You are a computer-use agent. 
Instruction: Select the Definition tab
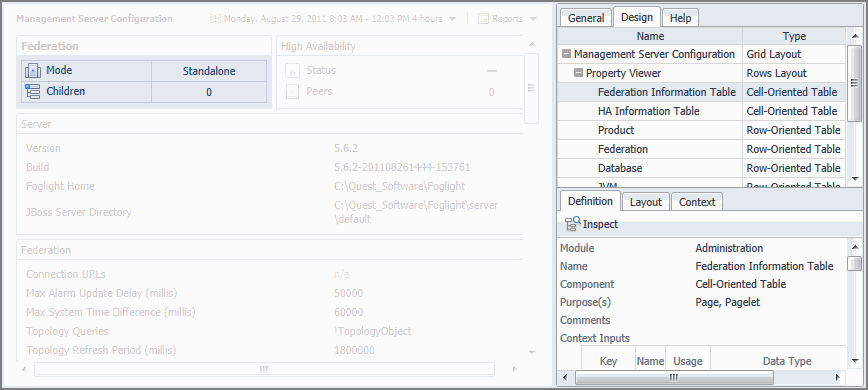[x=590, y=201]
